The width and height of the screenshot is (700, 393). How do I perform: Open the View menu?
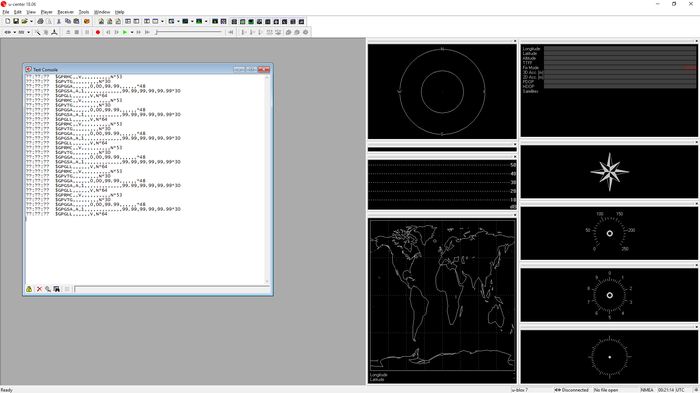[x=31, y=12]
